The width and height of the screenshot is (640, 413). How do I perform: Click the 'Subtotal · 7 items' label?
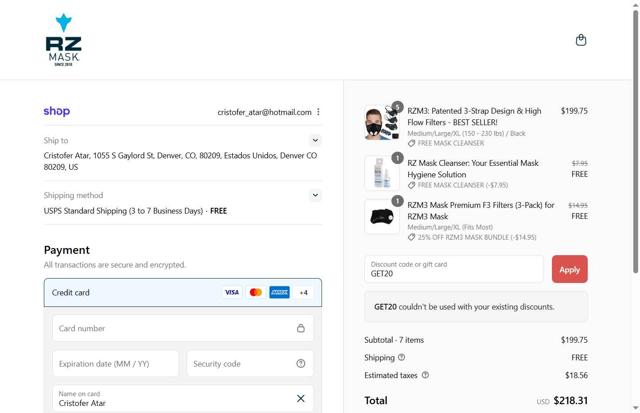394,340
